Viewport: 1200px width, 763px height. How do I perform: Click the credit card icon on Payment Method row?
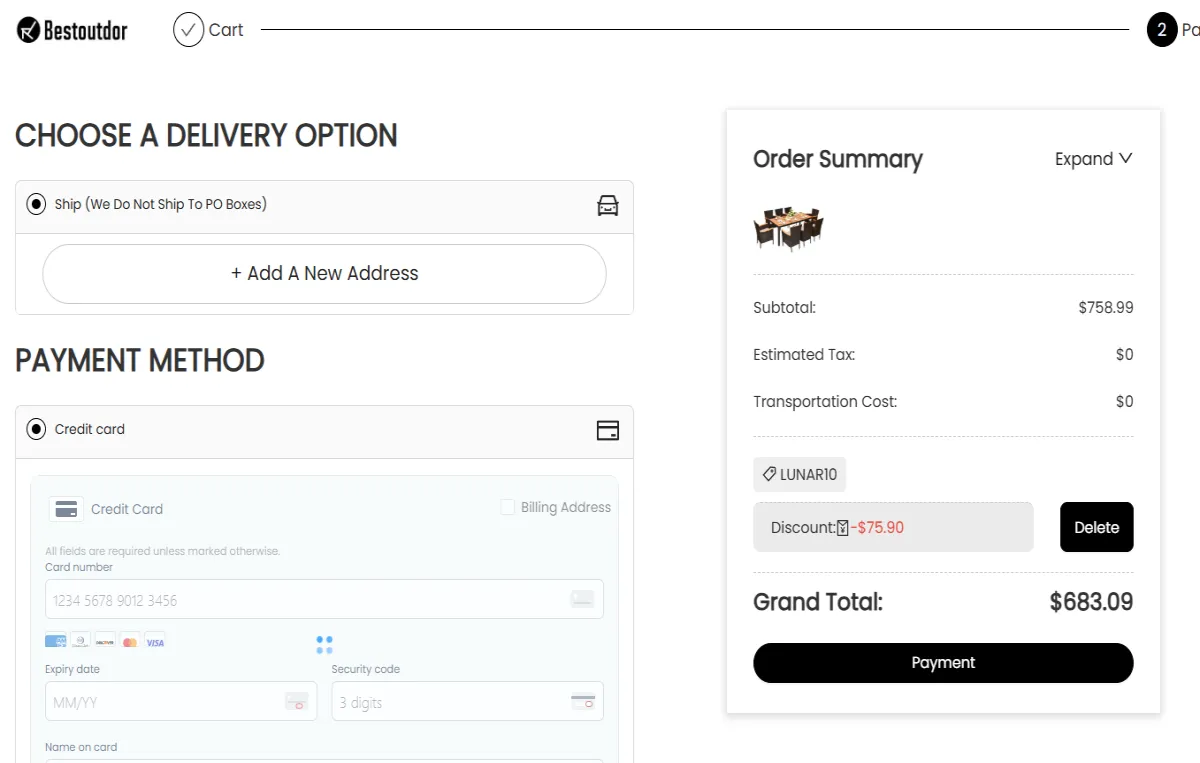(607, 430)
